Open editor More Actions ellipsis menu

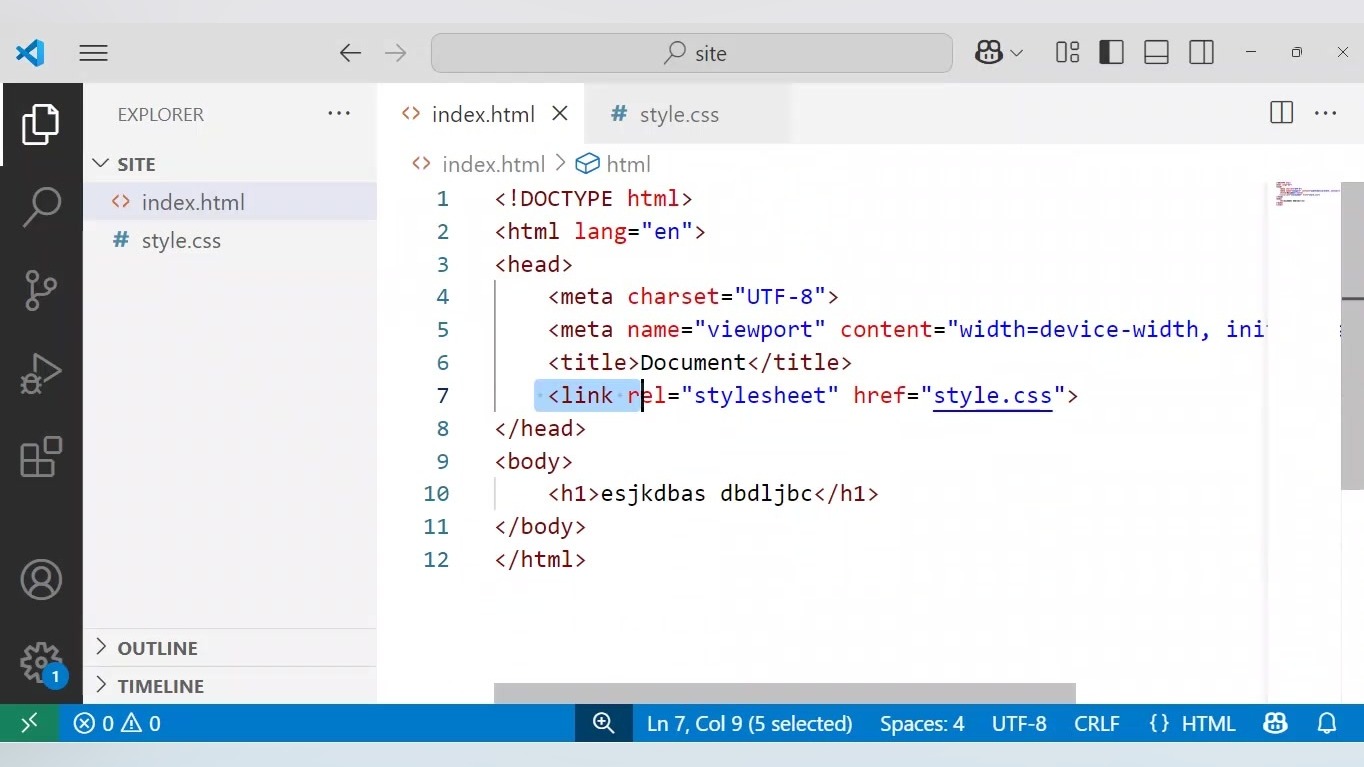pyautogui.click(x=1326, y=114)
